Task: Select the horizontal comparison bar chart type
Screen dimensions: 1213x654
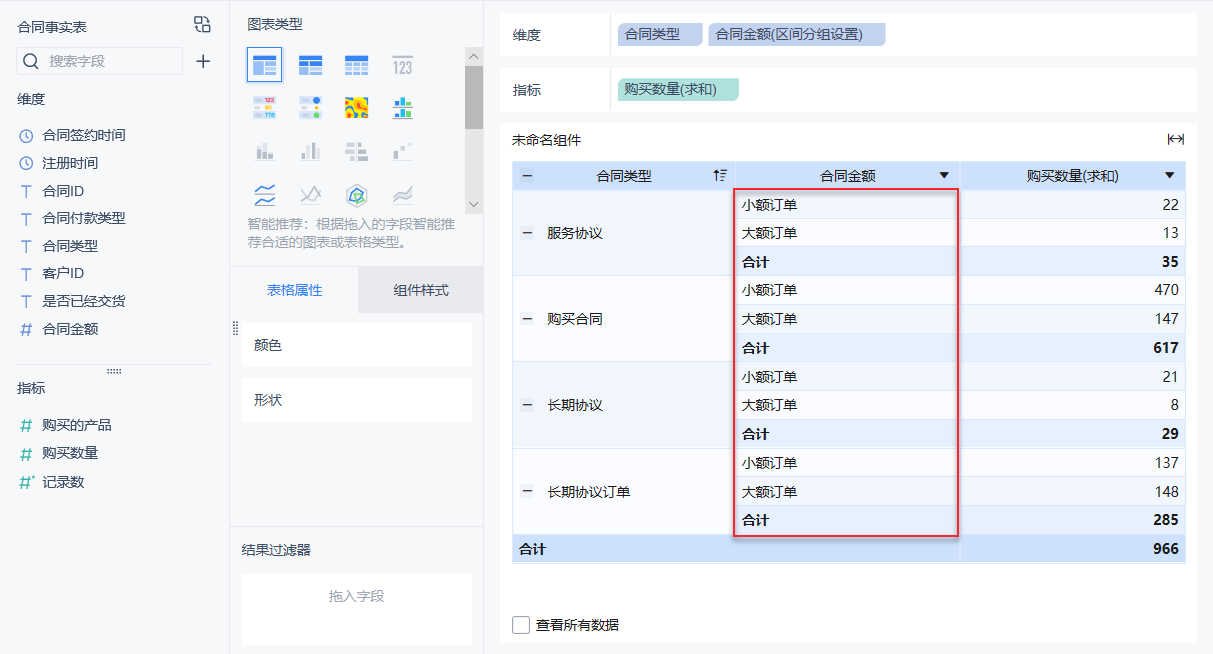Action: tap(357, 151)
